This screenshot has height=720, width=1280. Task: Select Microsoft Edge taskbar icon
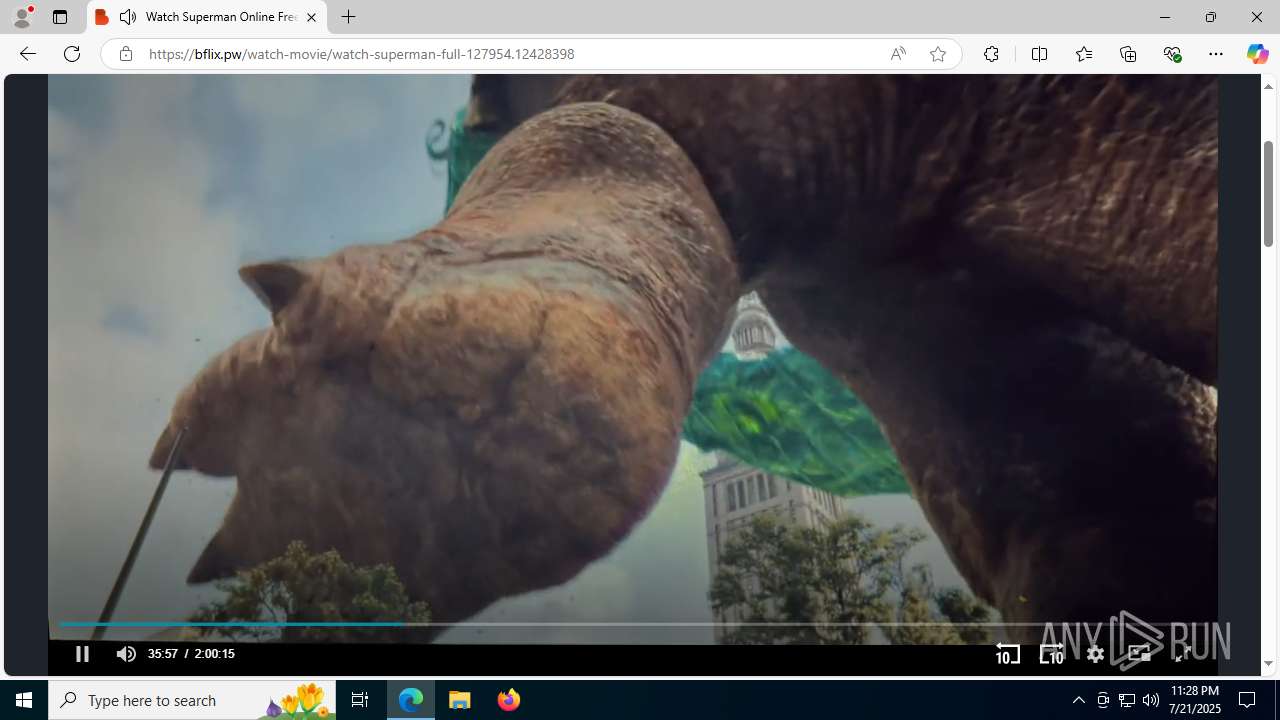[x=411, y=700]
